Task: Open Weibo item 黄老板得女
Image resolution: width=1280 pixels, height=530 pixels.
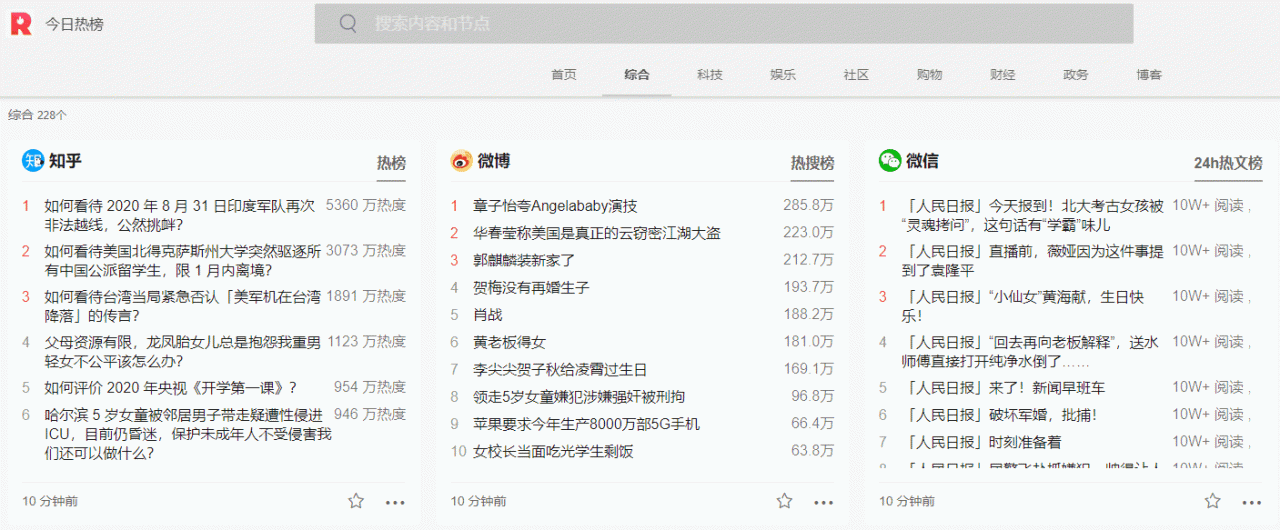Action: pos(509,342)
